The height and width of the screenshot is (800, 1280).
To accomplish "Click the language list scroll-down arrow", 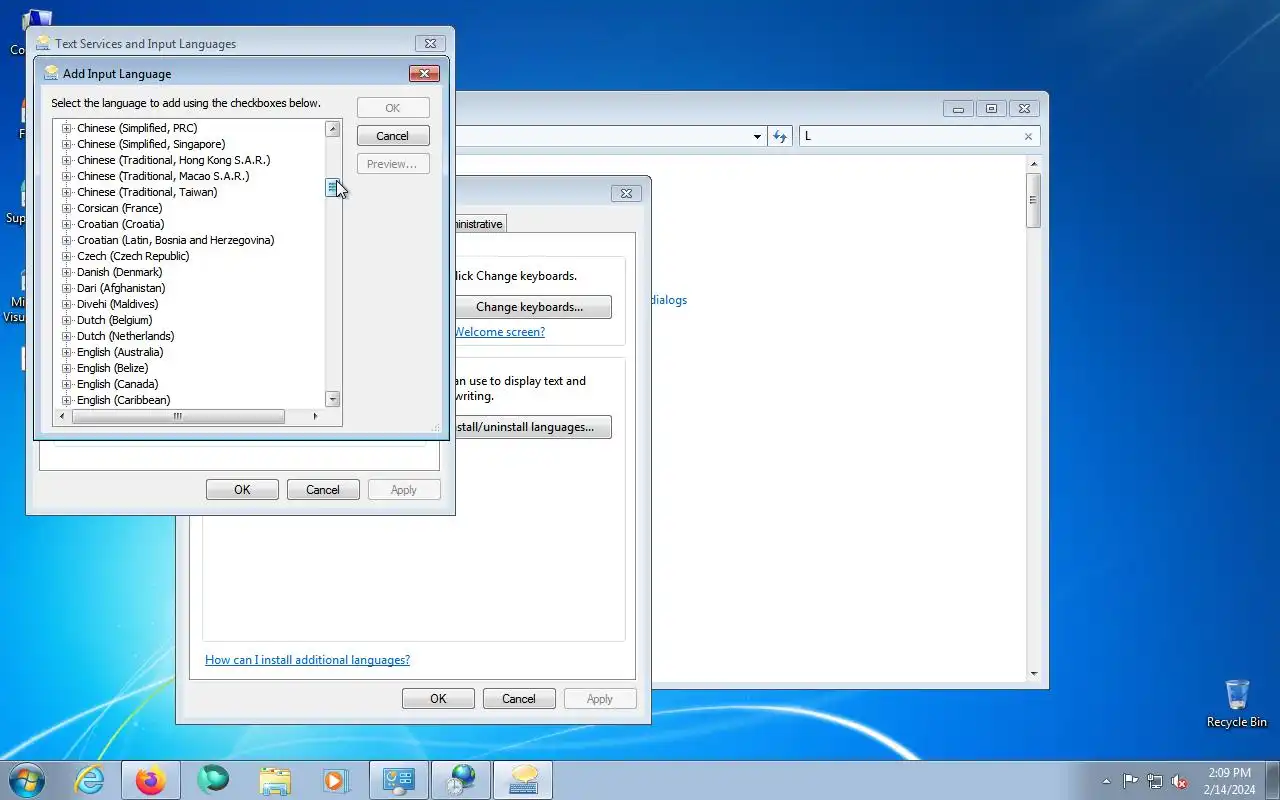I will pos(333,399).
